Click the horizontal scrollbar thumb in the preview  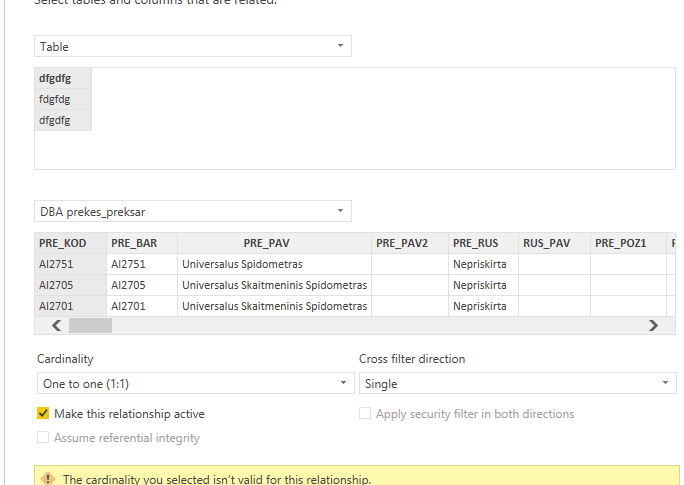pos(90,325)
